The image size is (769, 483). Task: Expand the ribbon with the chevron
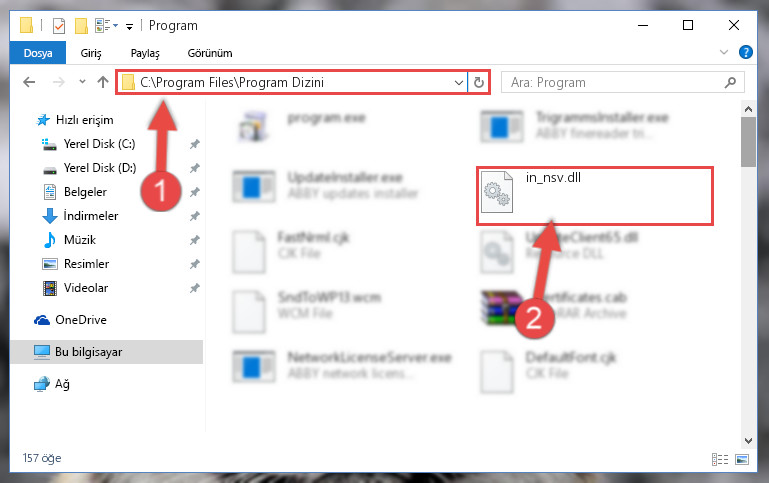723,52
